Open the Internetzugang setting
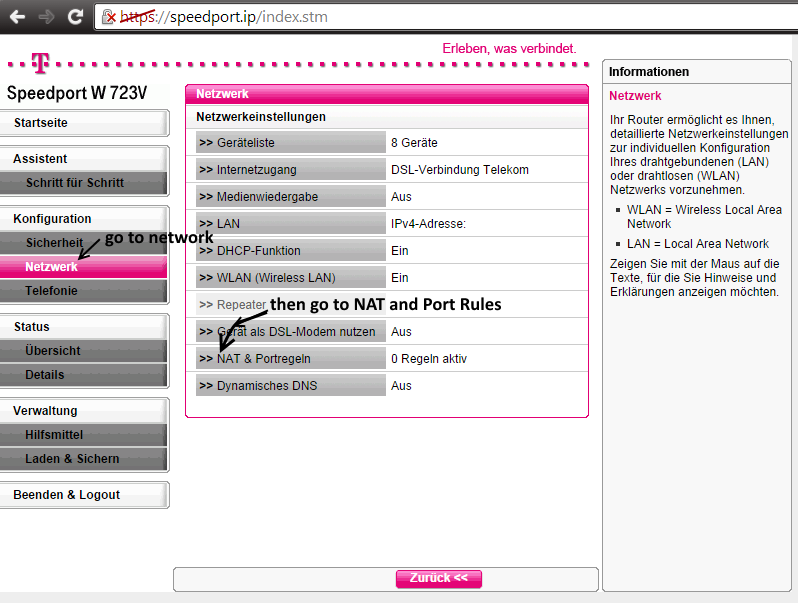This screenshot has height=603, width=798. 291,169
